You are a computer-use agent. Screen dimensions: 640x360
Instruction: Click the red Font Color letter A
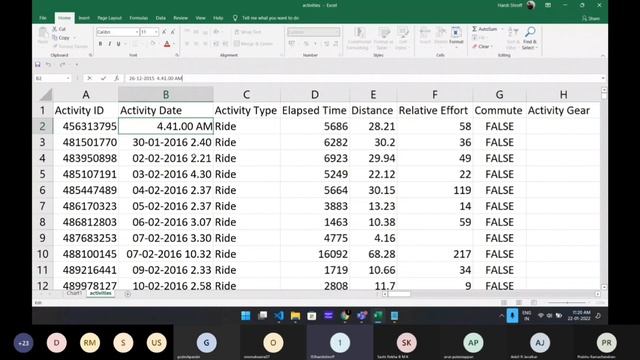167,44
